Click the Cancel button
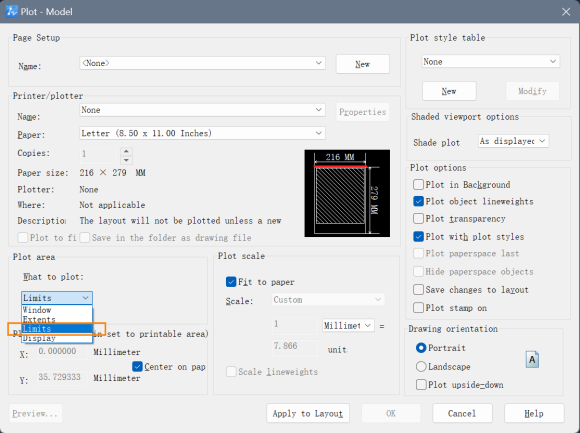This screenshot has height=433, width=580. (x=462, y=413)
